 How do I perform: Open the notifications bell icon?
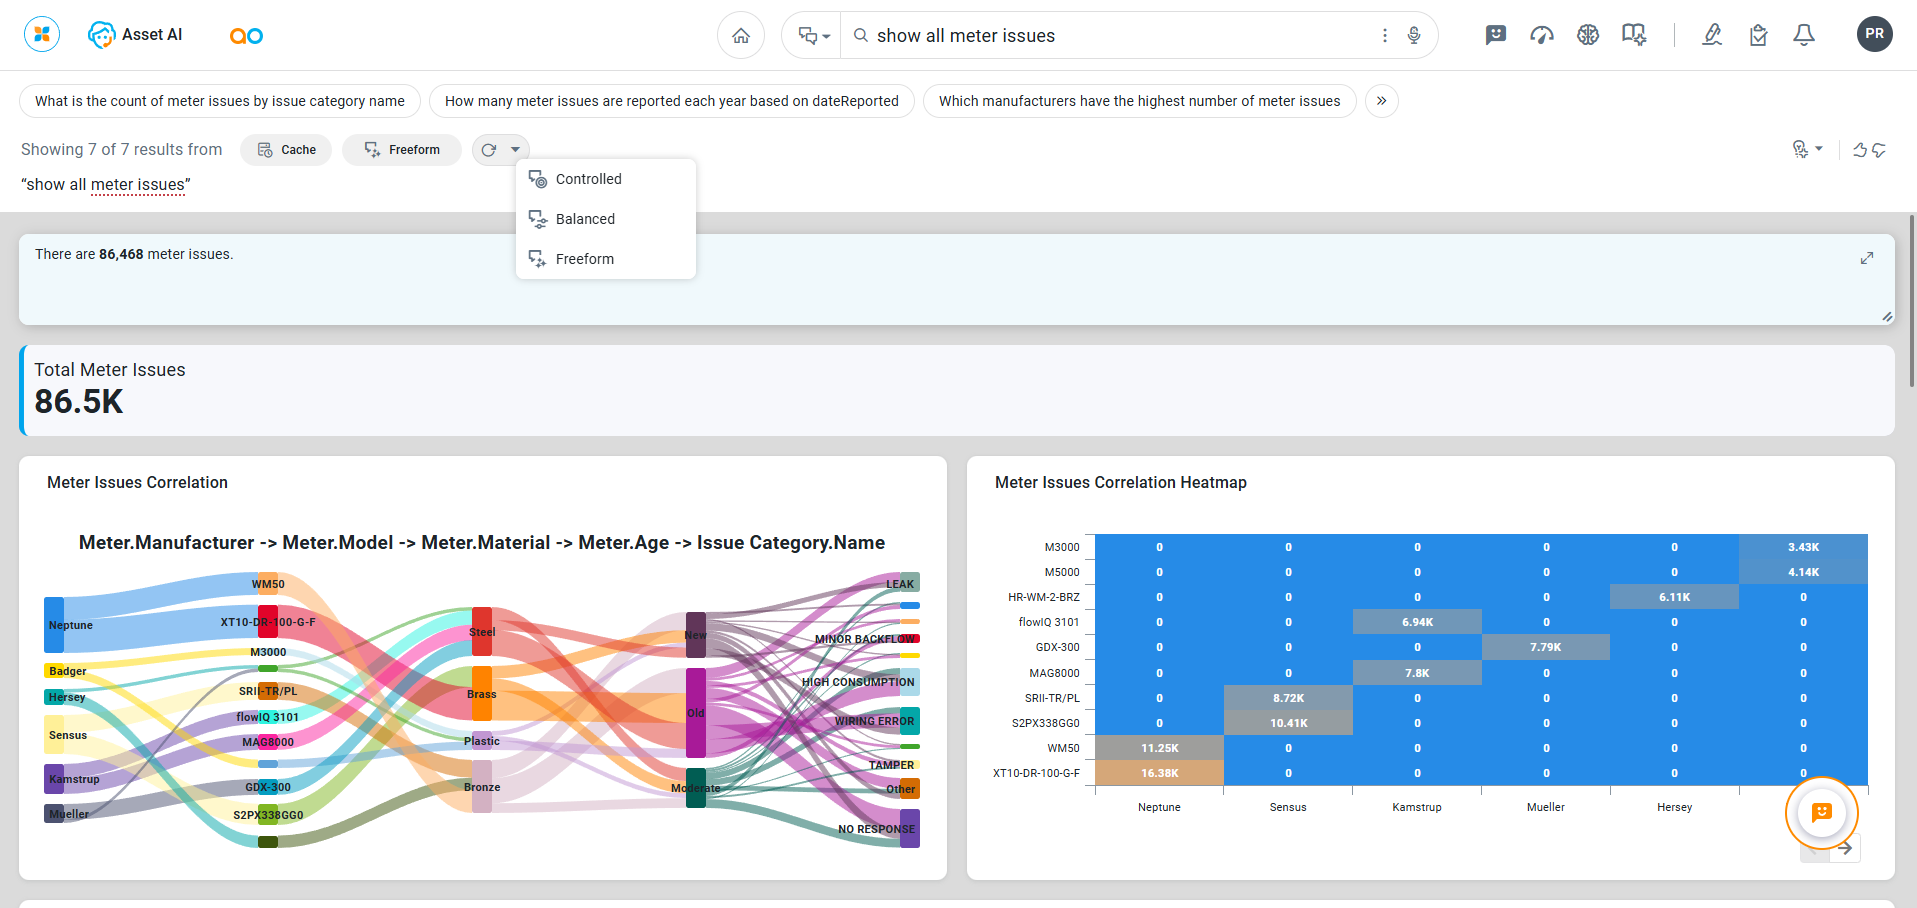[1804, 36]
